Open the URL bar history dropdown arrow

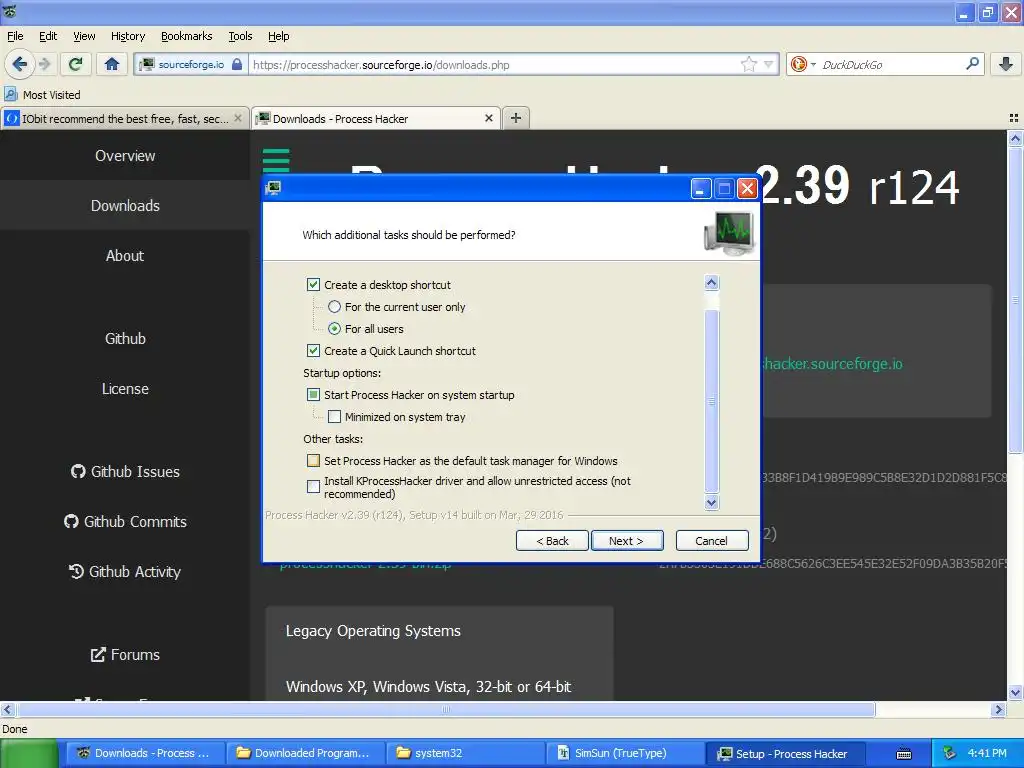(x=769, y=64)
